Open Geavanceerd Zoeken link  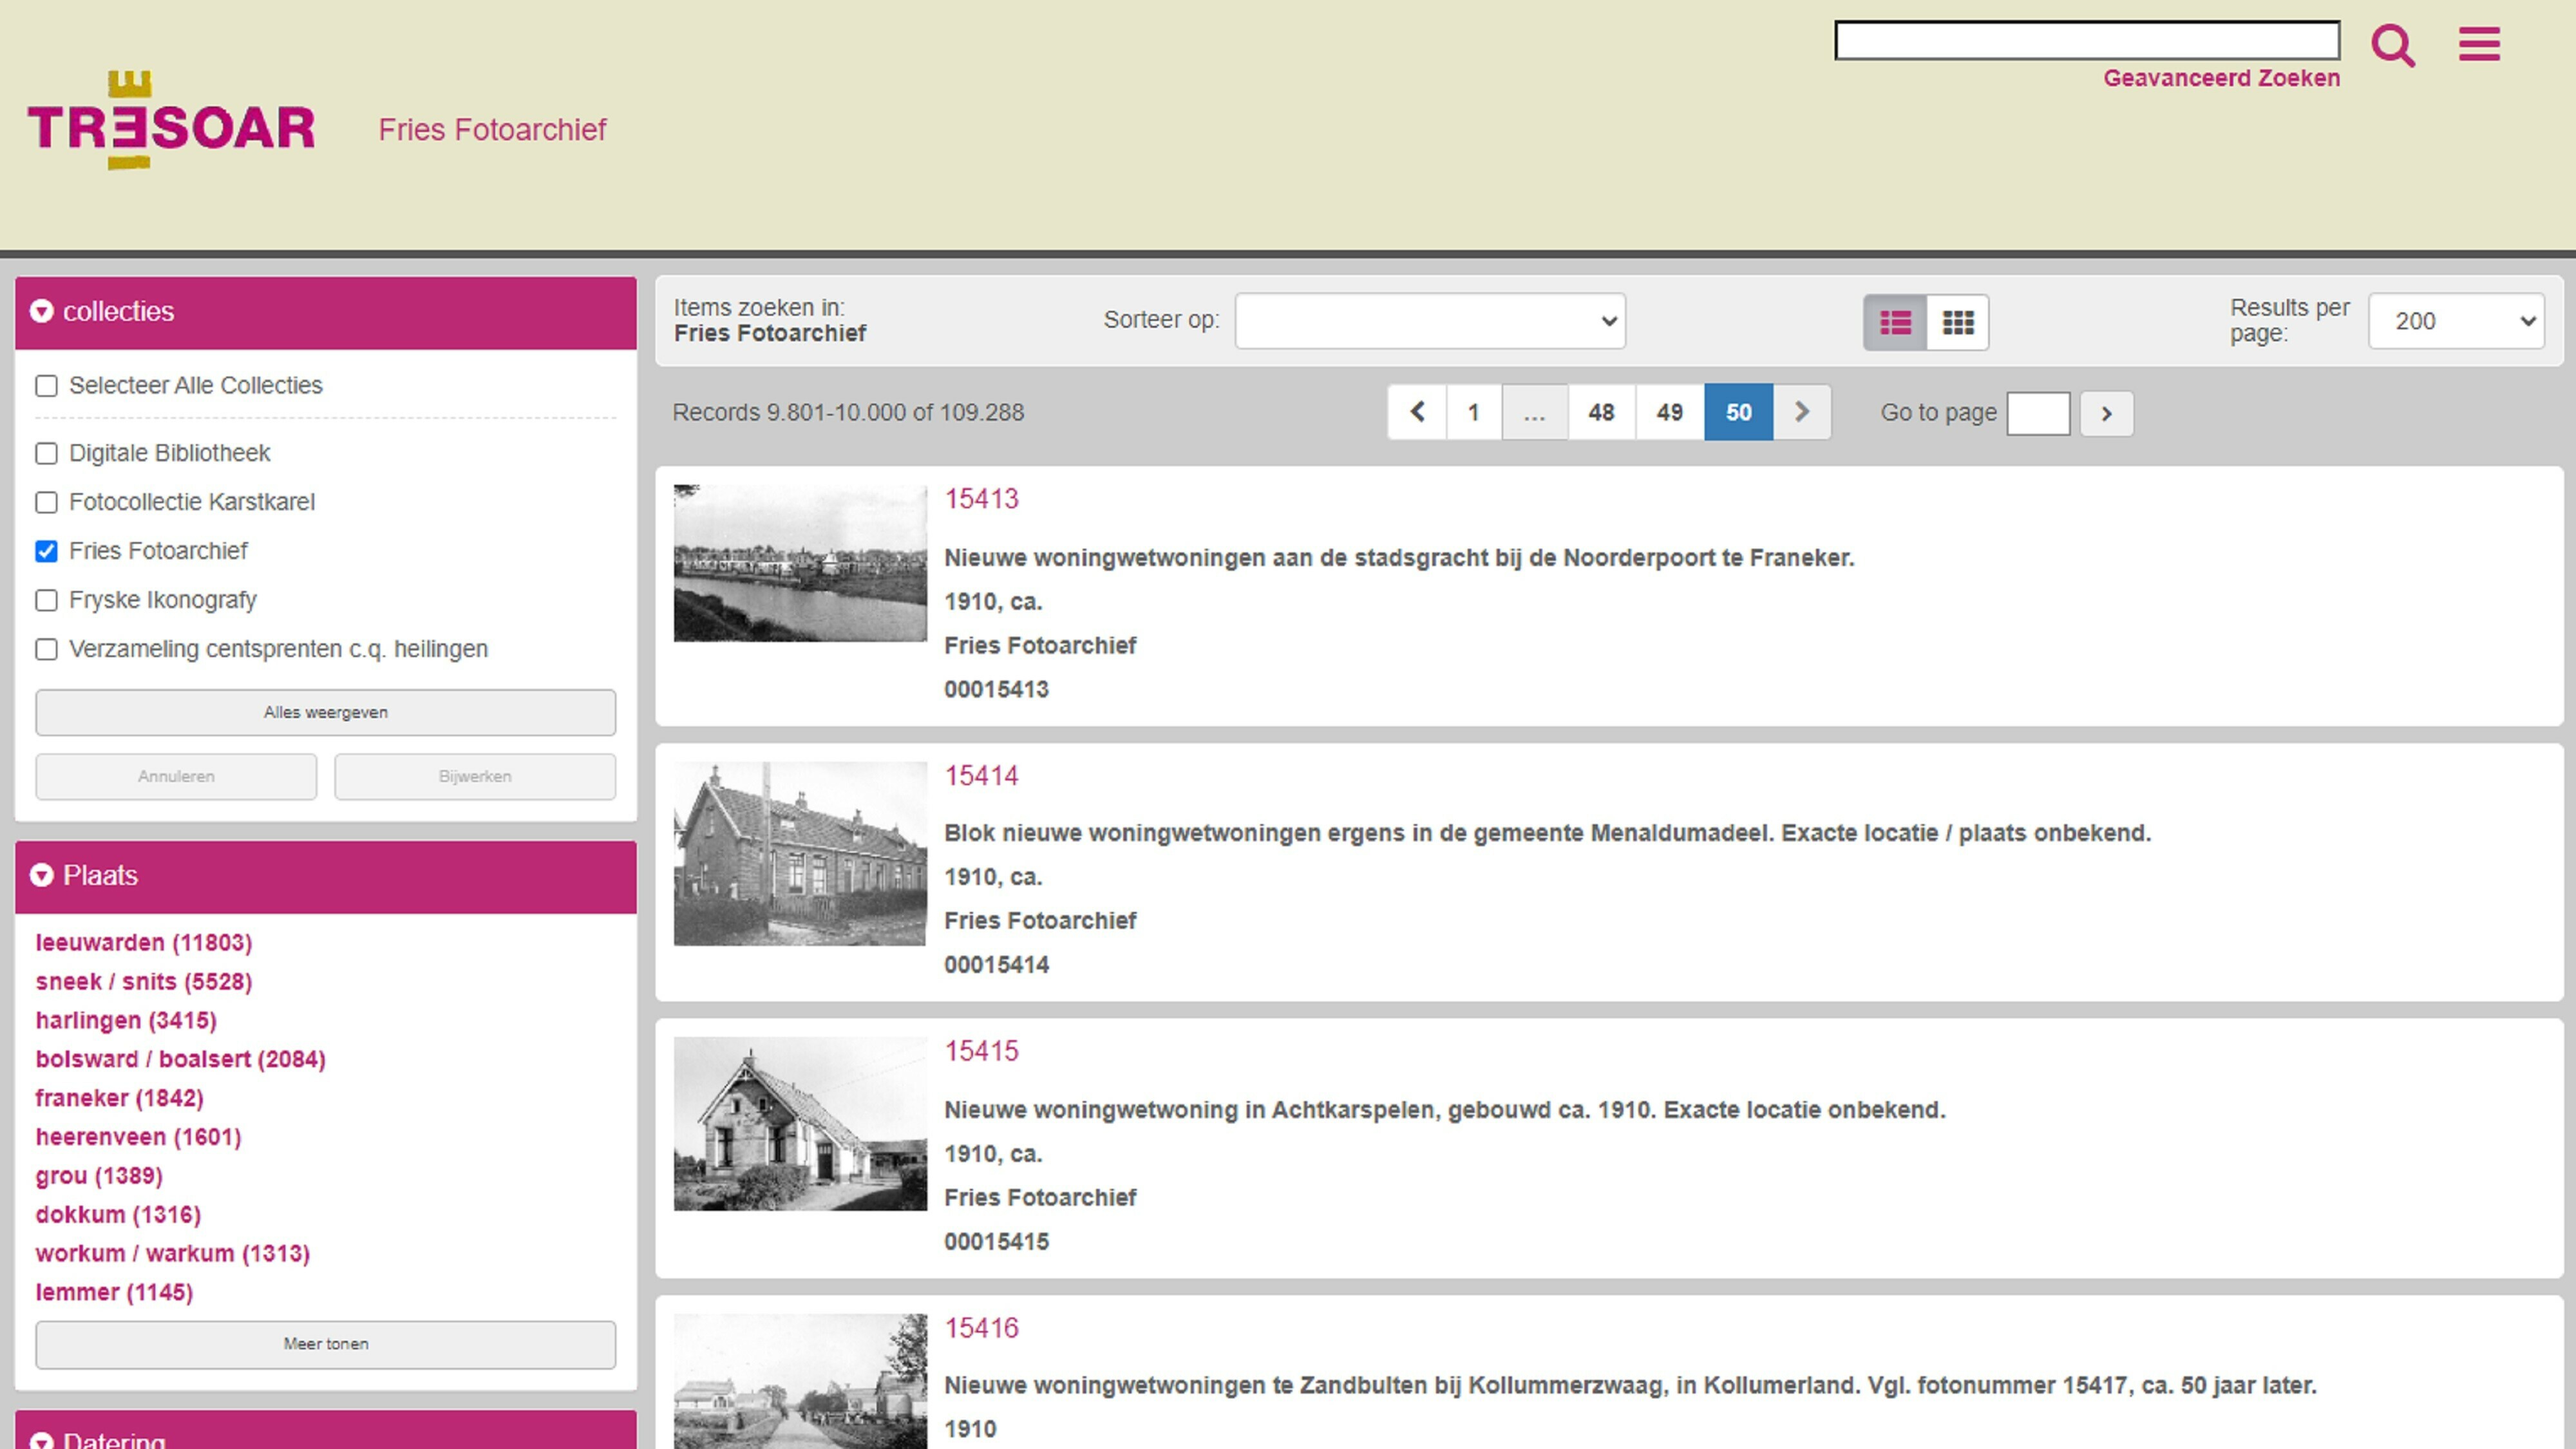(2220, 78)
